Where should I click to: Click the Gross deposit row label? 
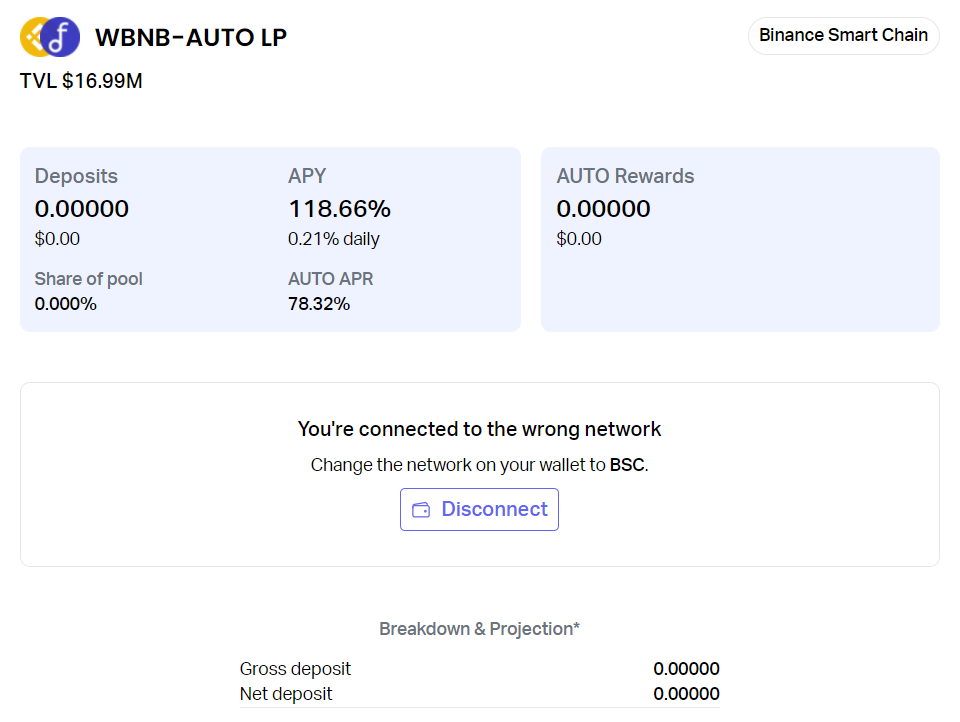[295, 669]
